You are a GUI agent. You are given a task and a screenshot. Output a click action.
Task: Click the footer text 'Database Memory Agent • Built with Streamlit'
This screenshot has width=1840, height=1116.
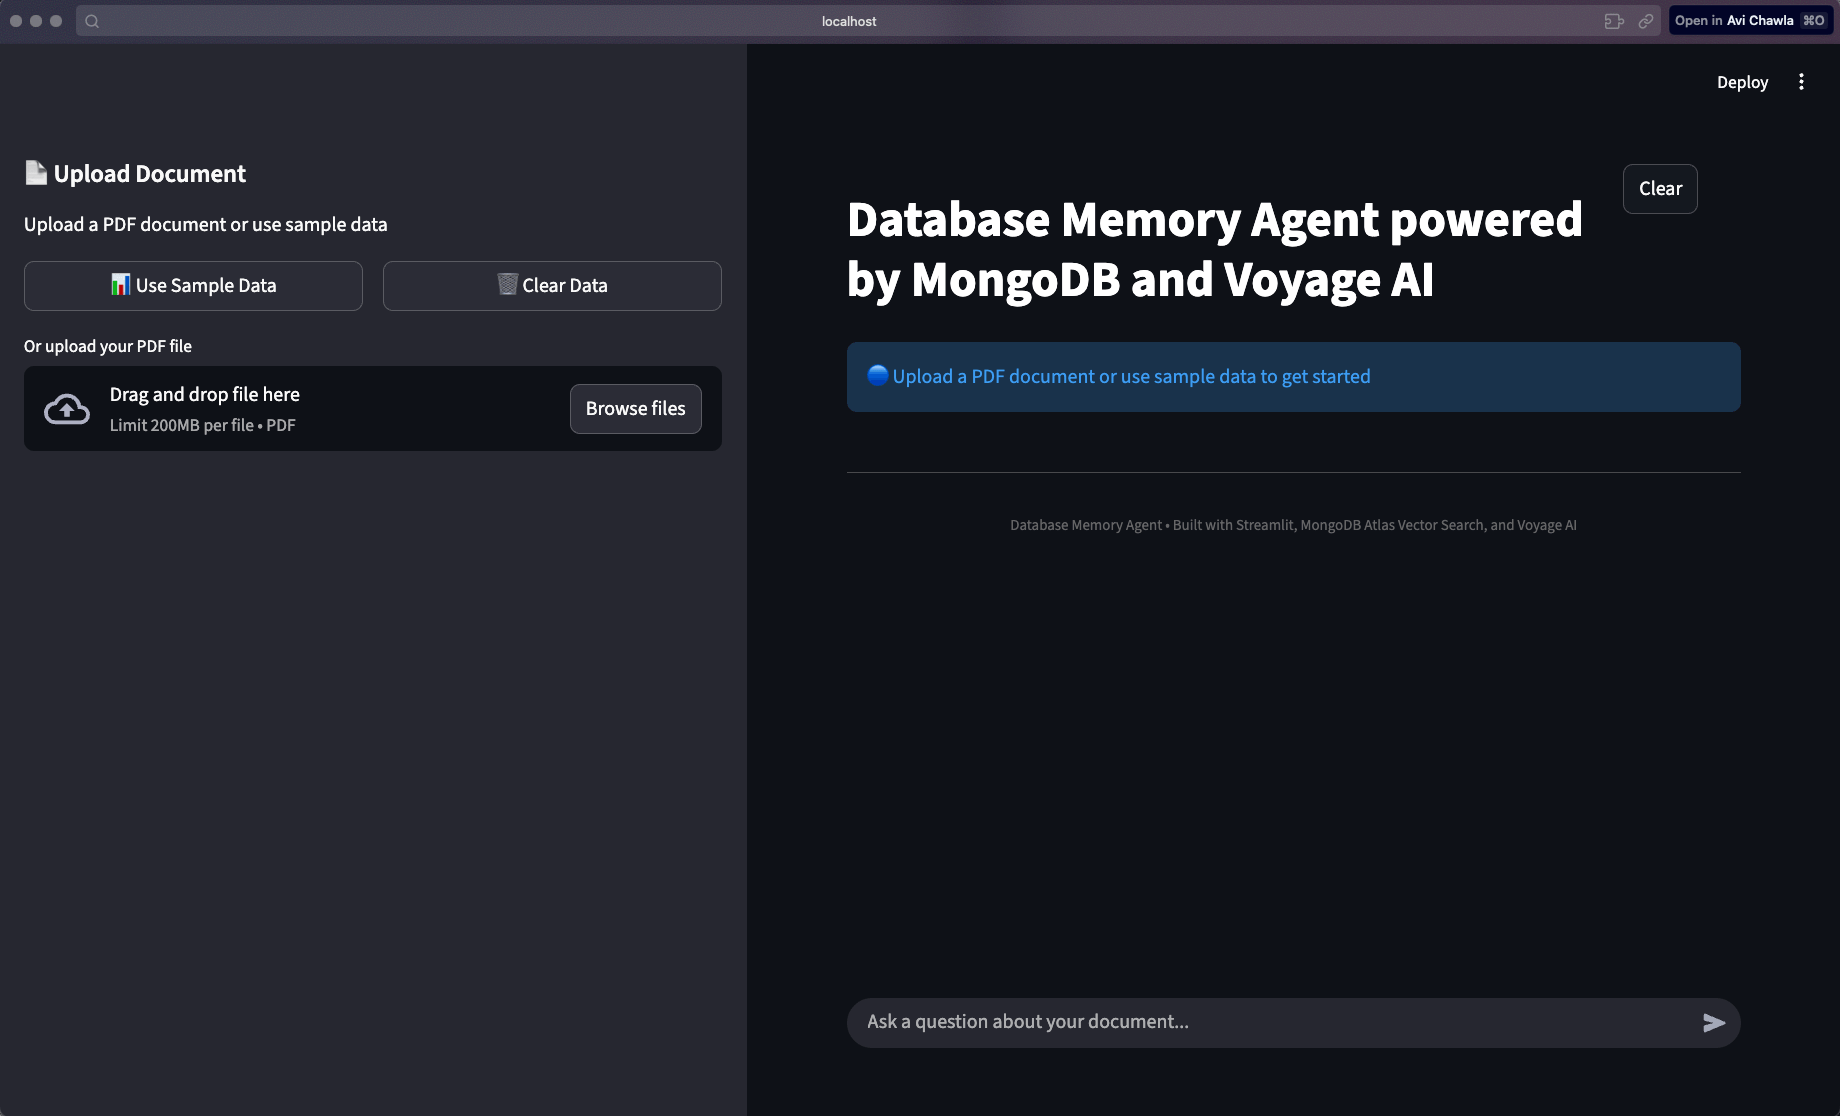[1293, 525]
